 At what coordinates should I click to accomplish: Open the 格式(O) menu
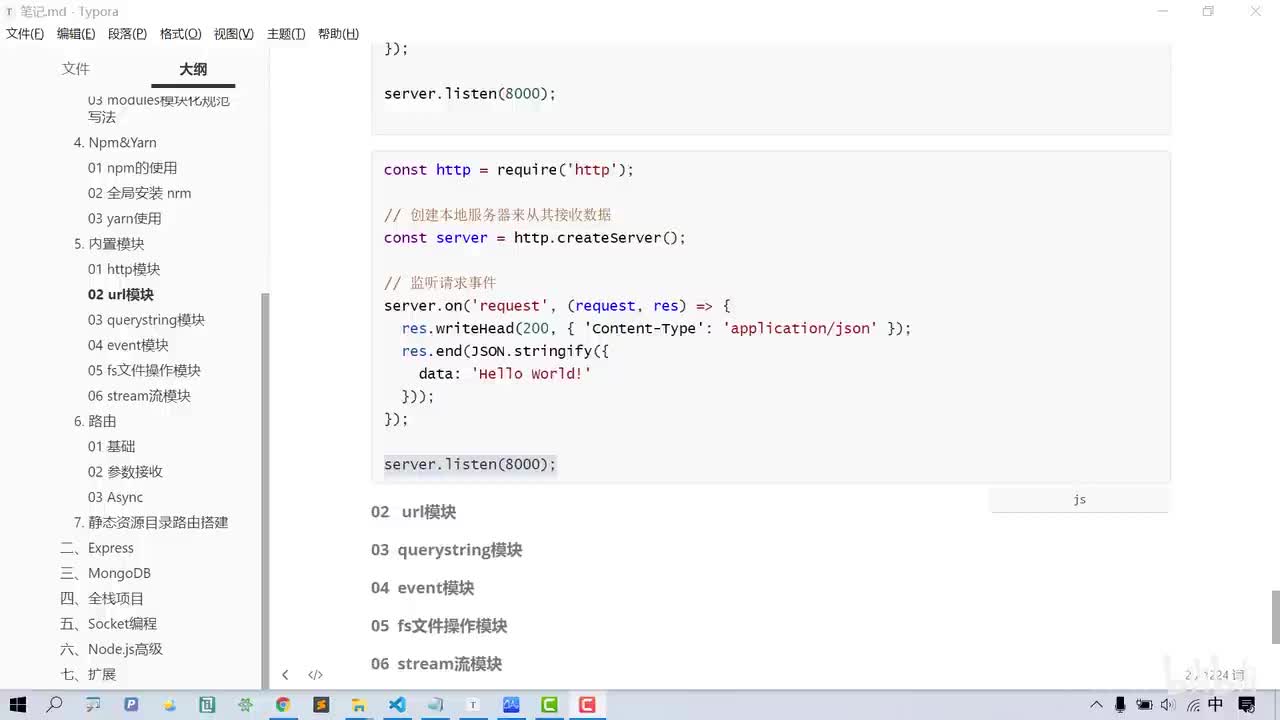tap(180, 34)
